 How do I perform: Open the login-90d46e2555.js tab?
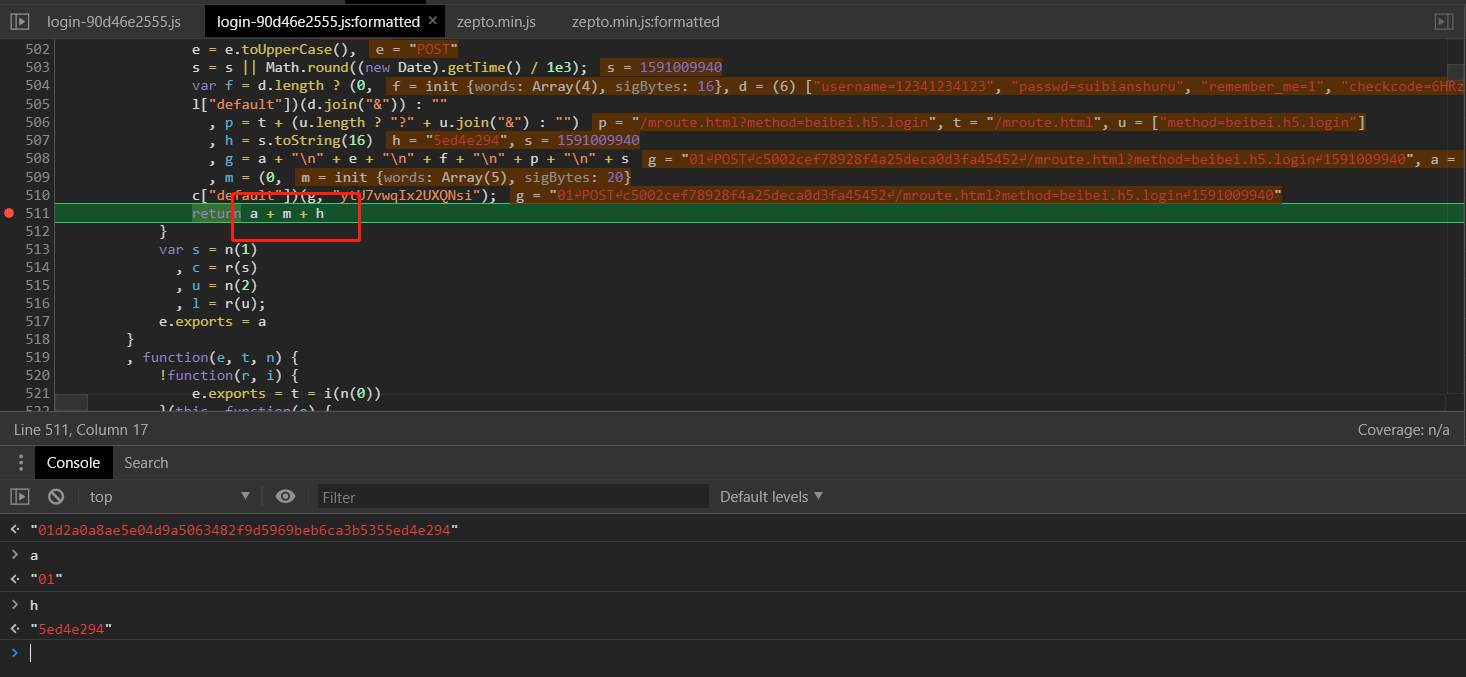click(x=114, y=21)
